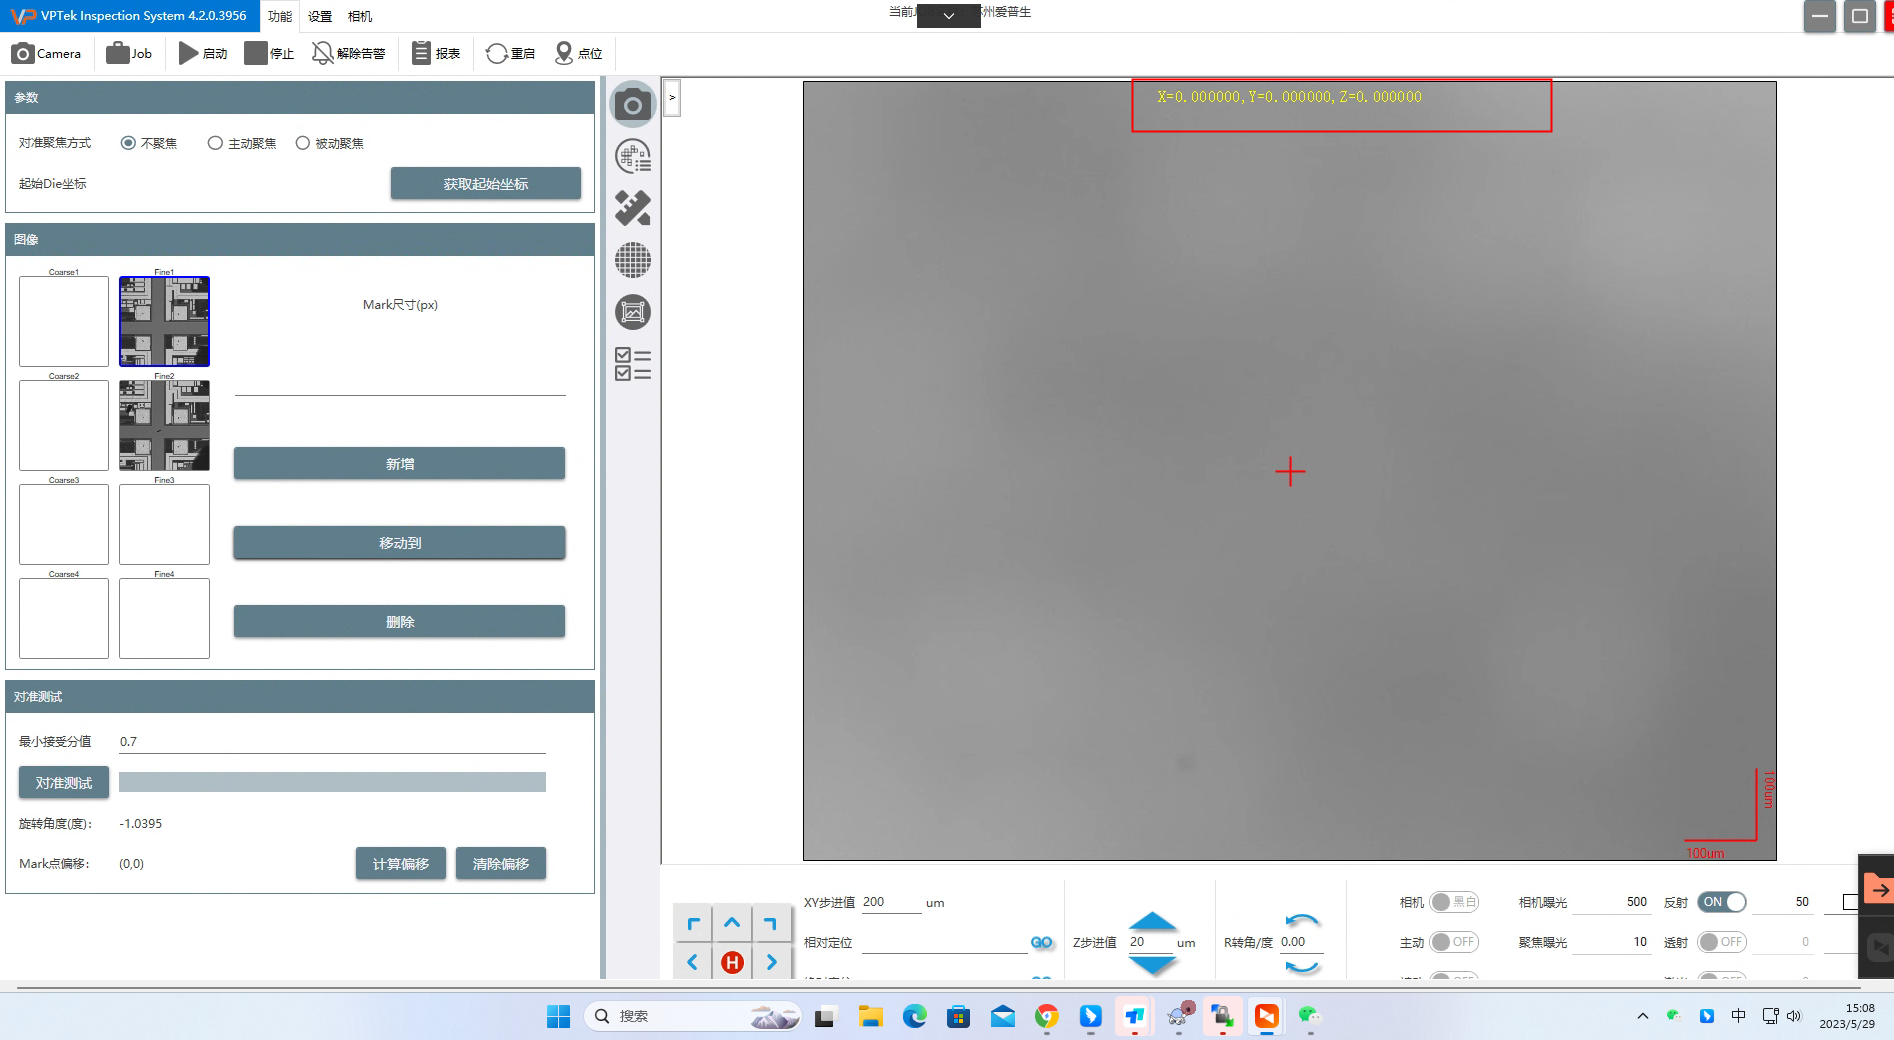Screen dimensions: 1894x1040
Task: Select the empty Coarse2 thumbnail slot
Action: point(64,425)
